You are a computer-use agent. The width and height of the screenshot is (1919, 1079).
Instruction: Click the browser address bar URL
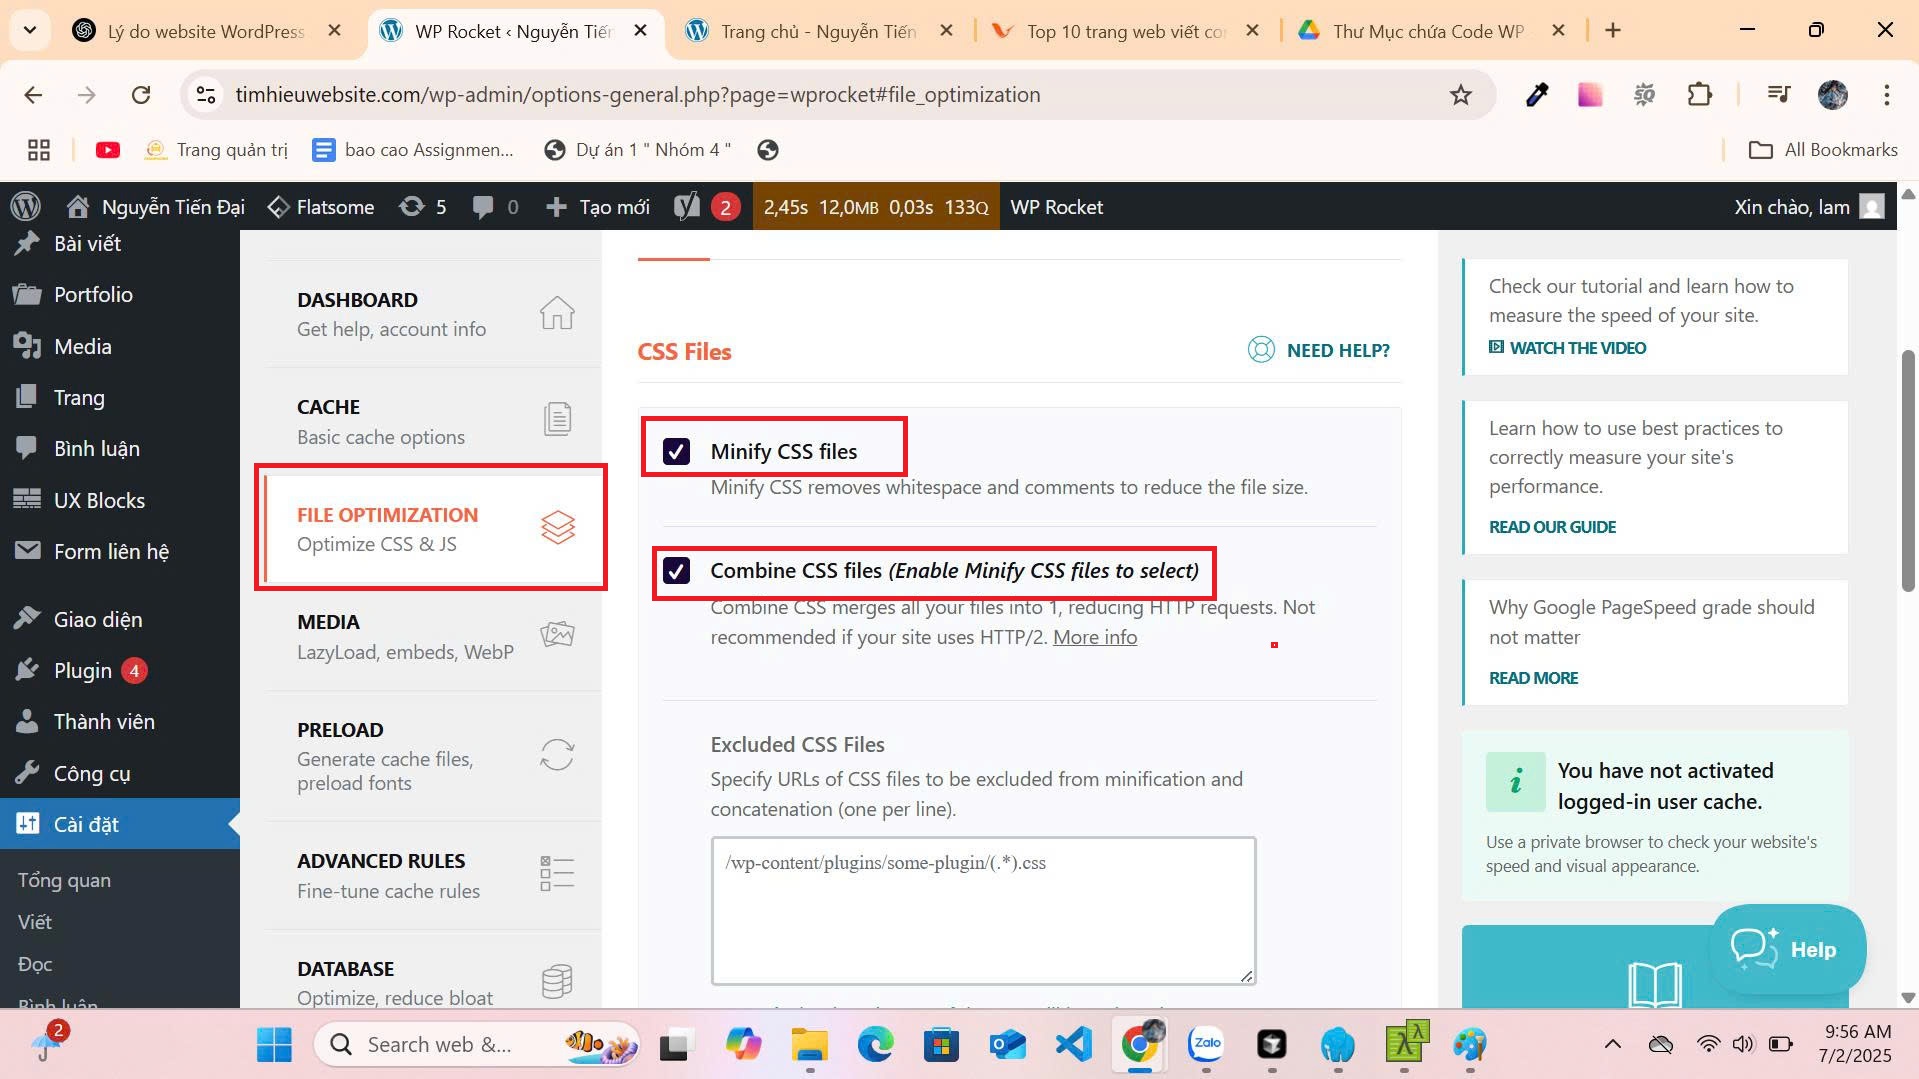pyautogui.click(x=638, y=95)
